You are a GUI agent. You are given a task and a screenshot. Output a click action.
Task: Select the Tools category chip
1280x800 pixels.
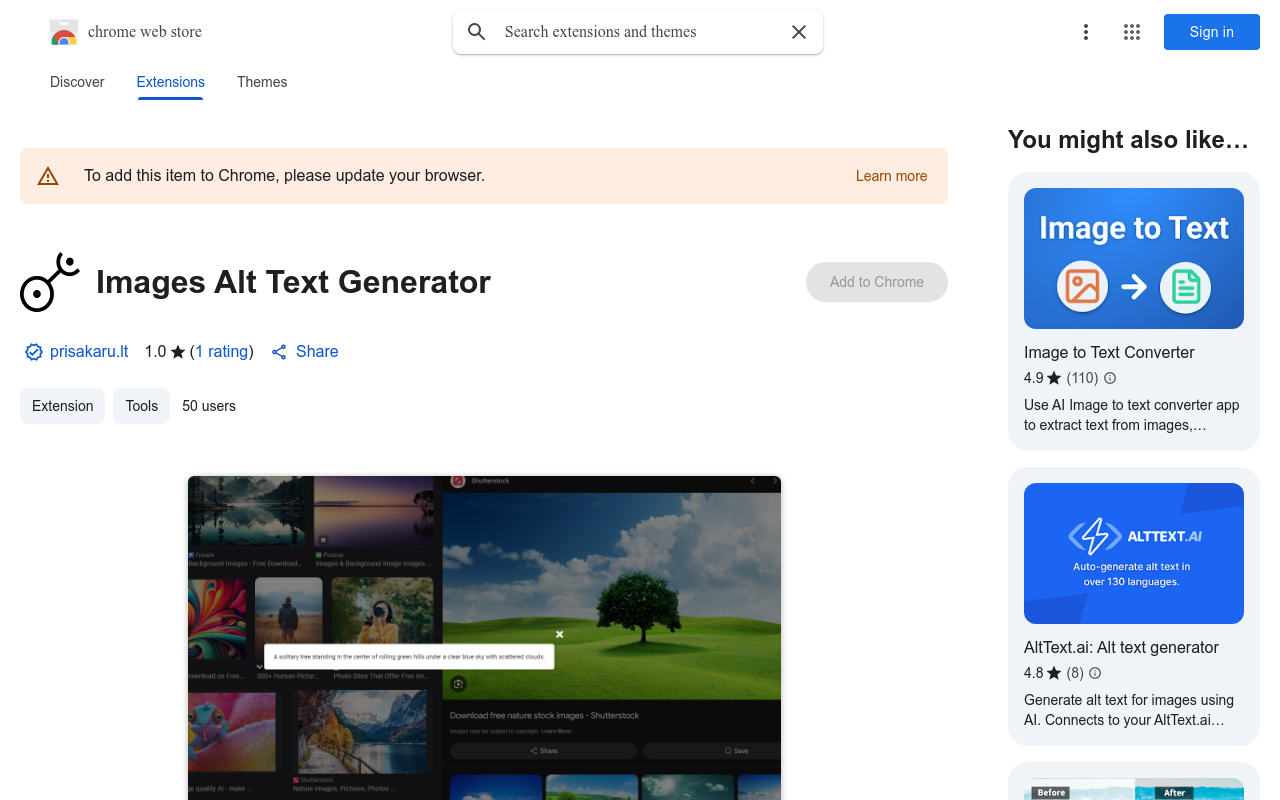[141, 406]
